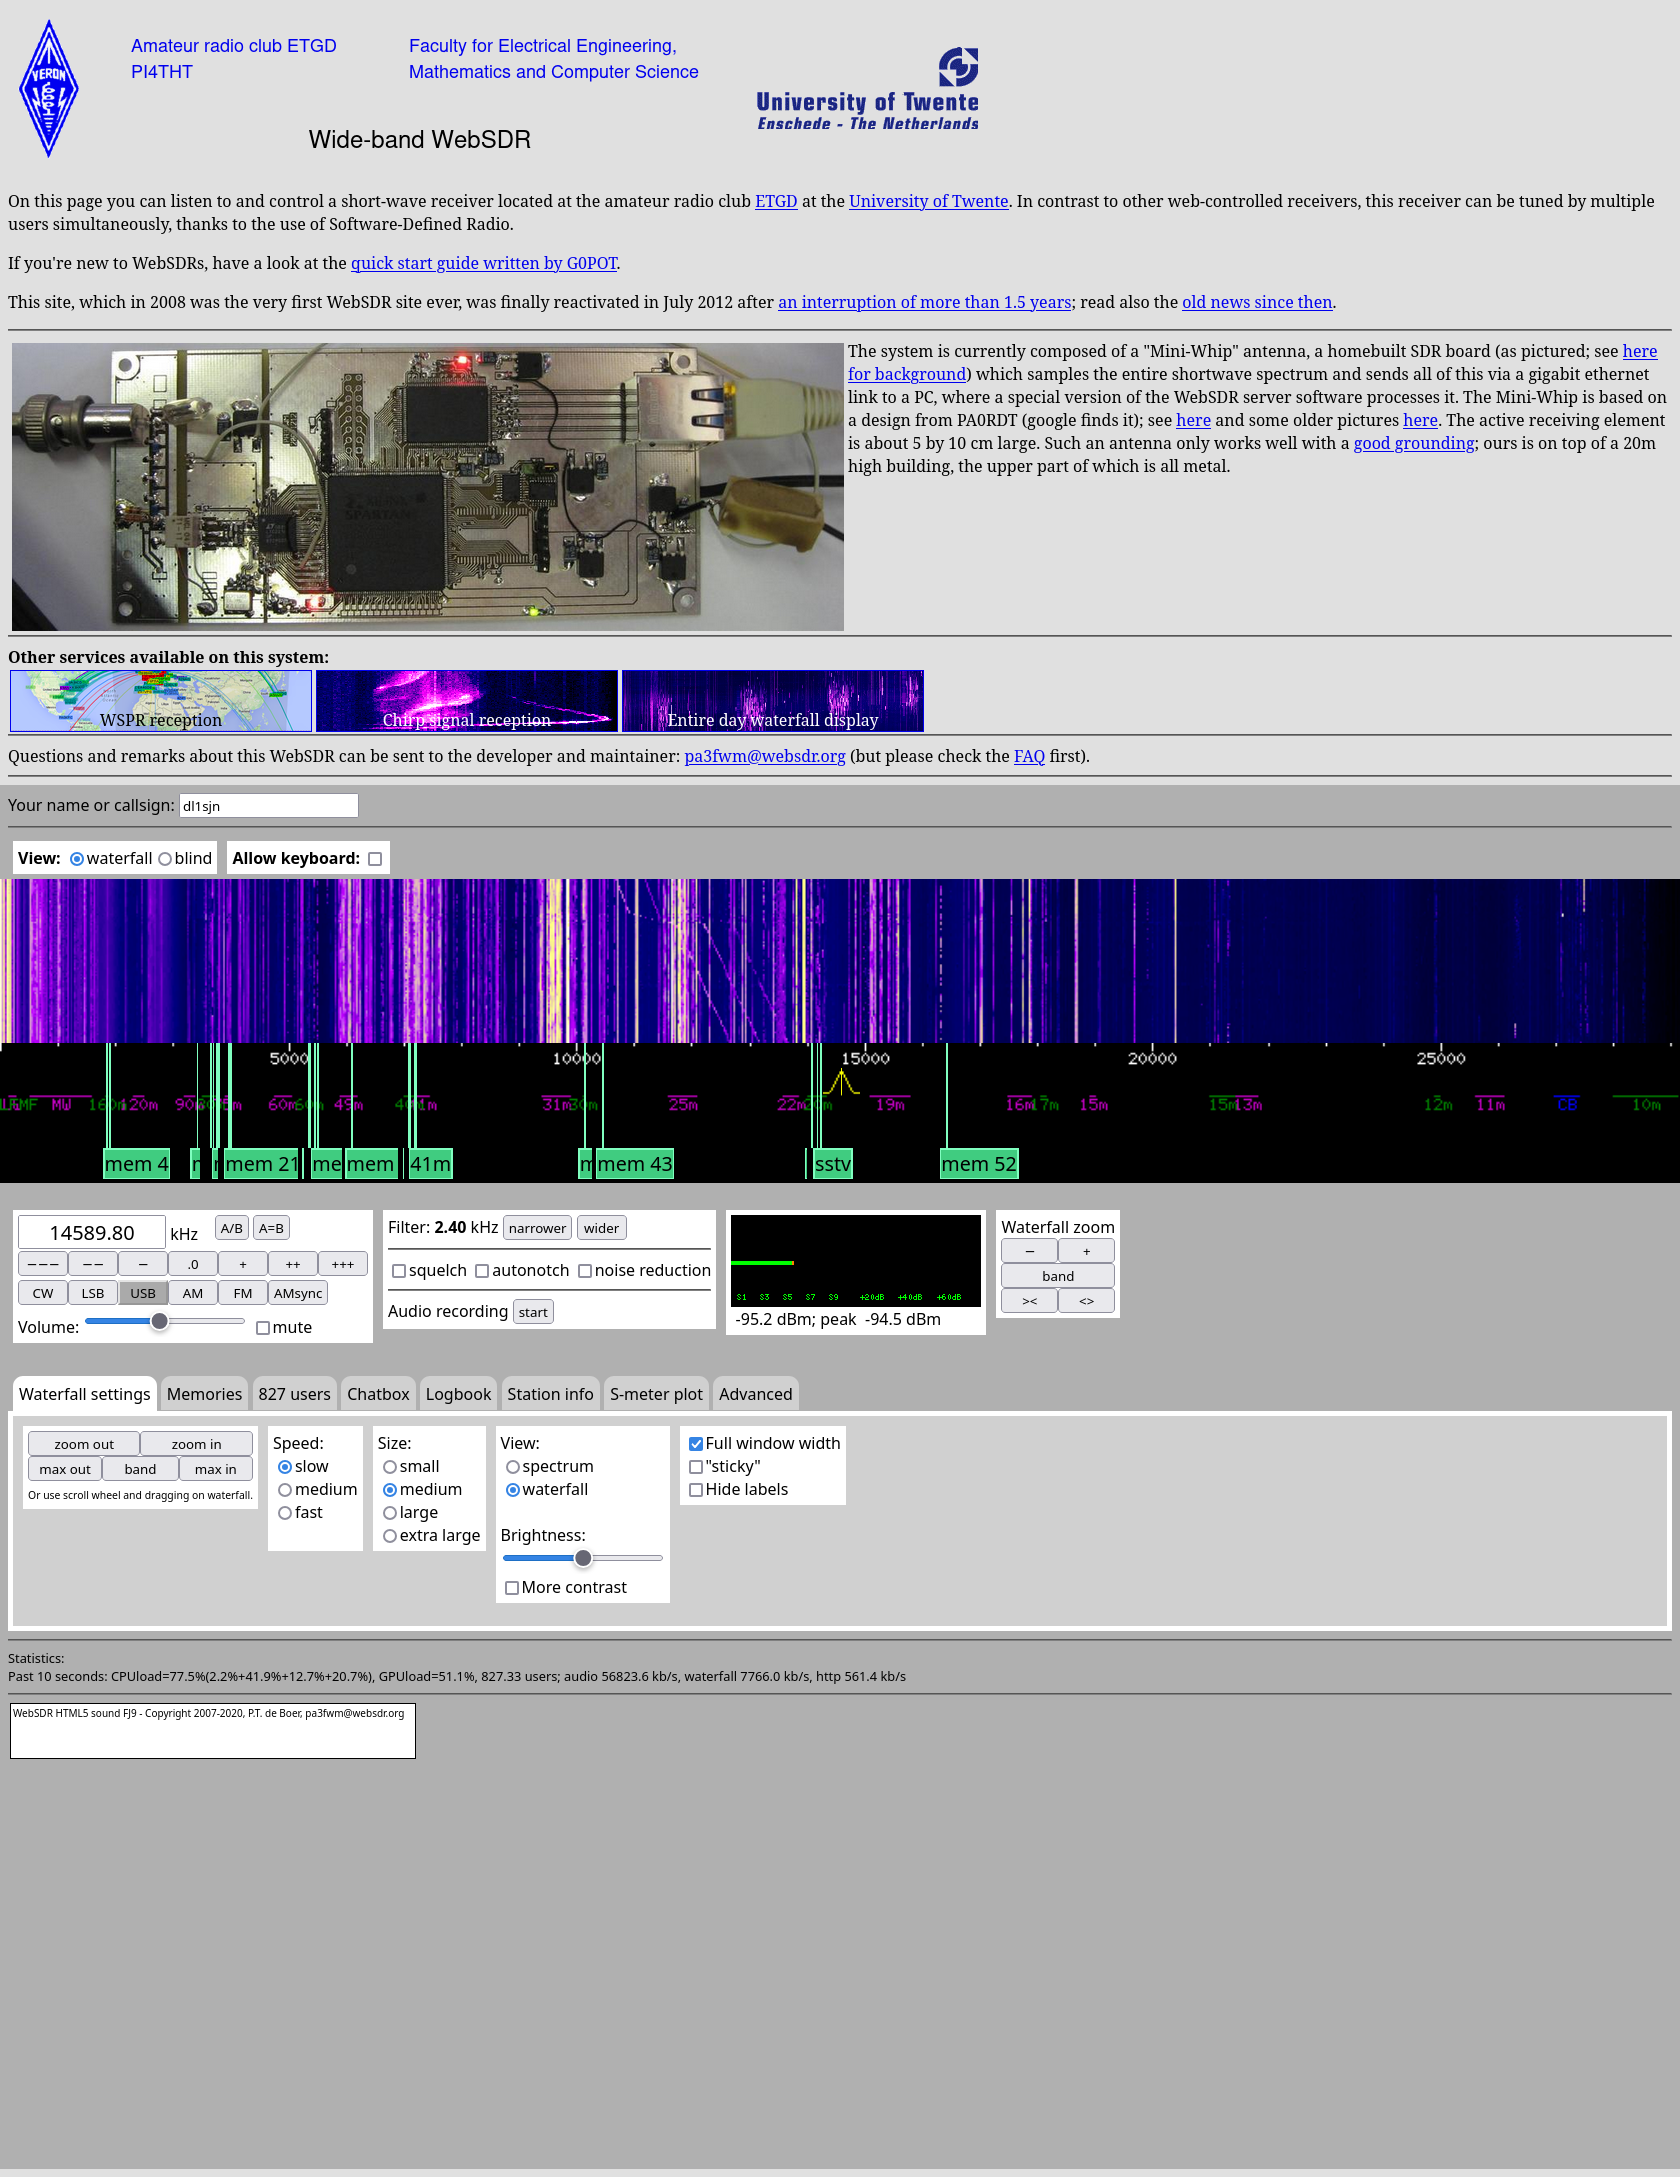Click the A/B VFO swap button
Screen dimensions: 1680x2177
point(232,1228)
